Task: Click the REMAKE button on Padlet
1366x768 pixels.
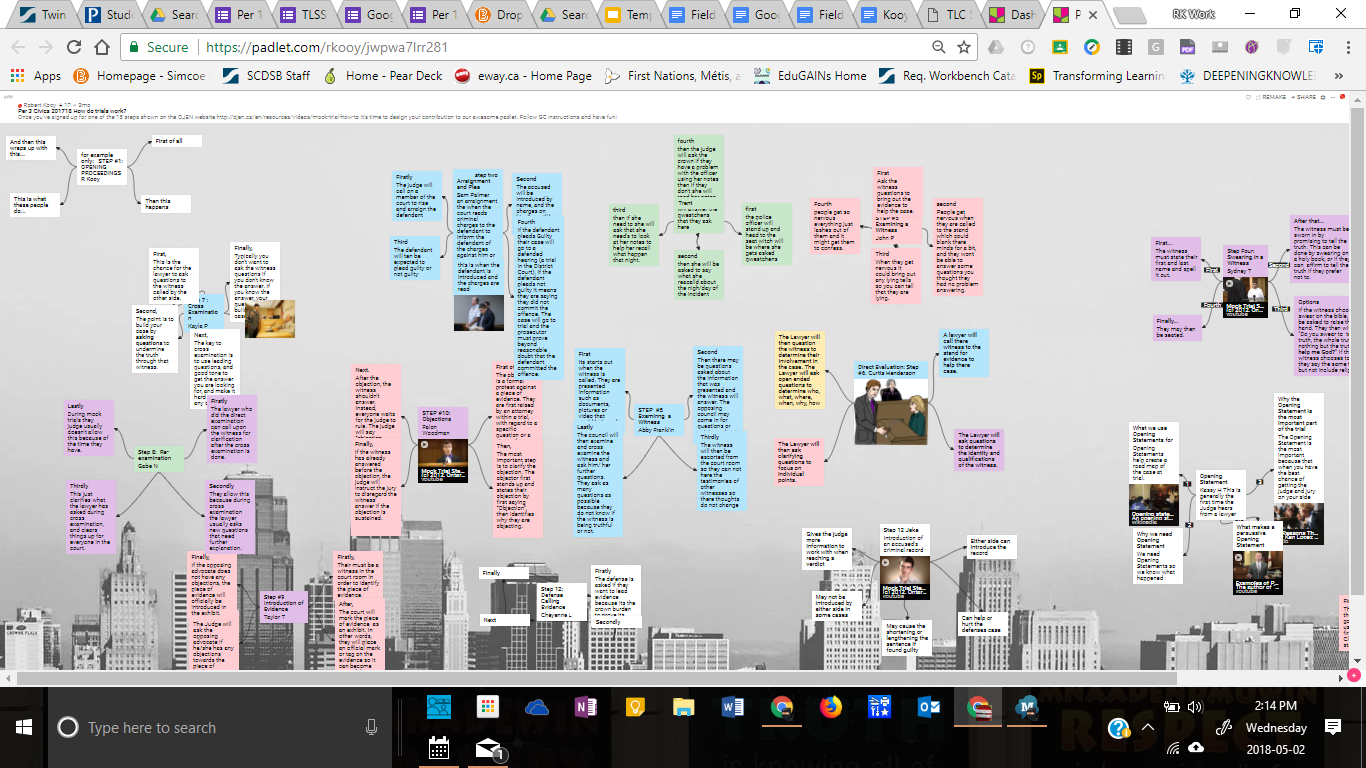Action: [1271, 97]
